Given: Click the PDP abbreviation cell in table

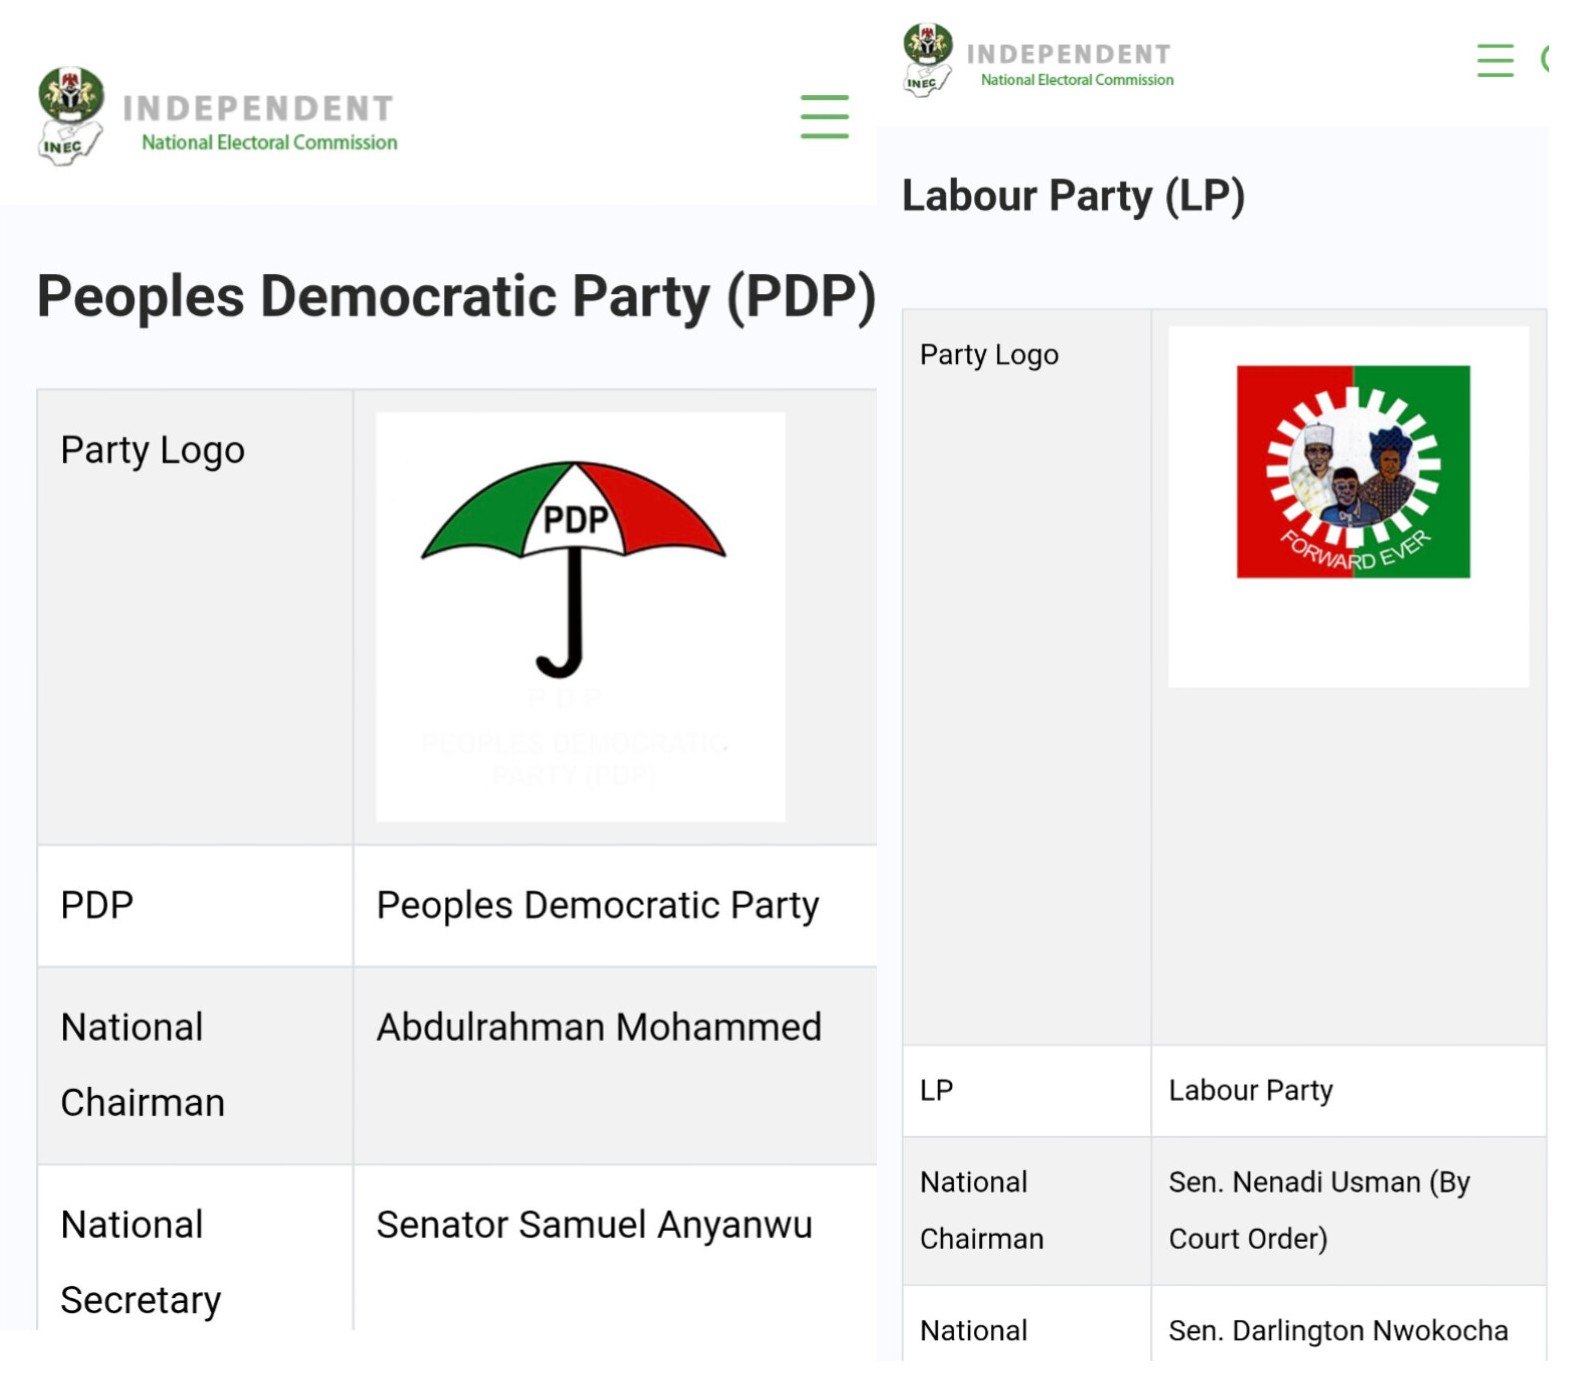Looking at the screenshot, I should click(97, 905).
